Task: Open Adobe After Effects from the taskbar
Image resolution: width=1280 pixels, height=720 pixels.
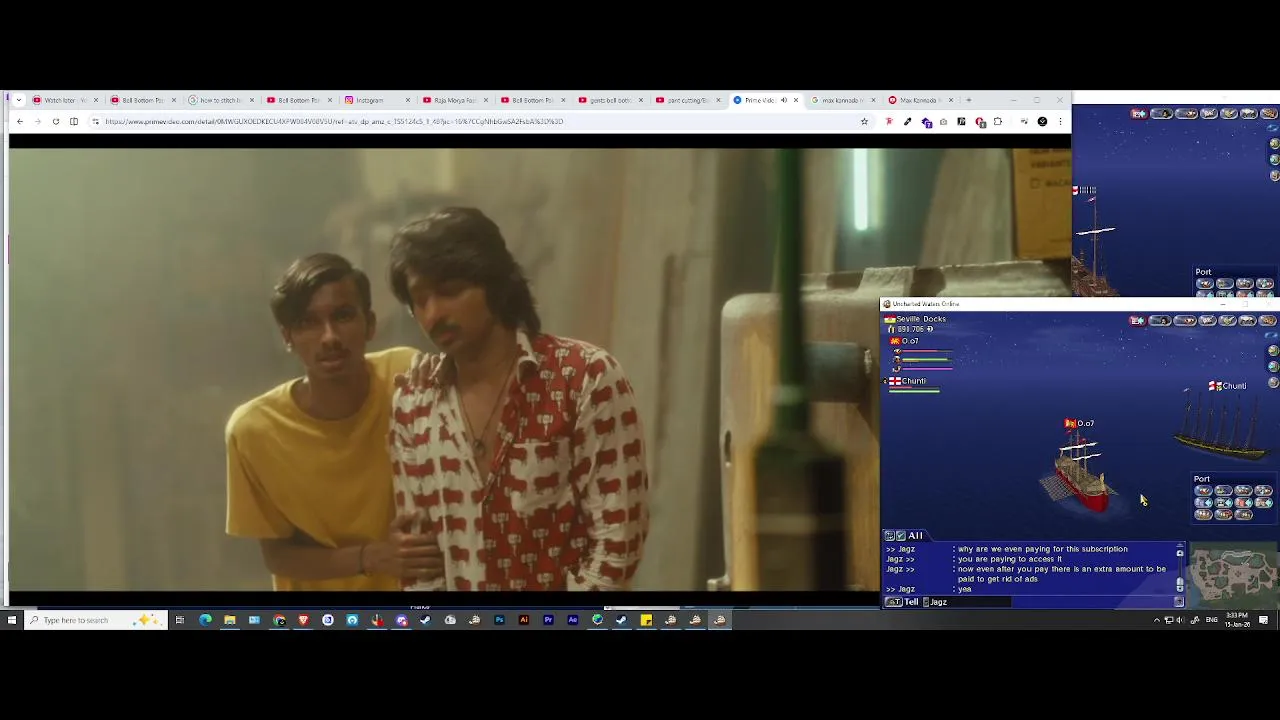Action: tap(573, 620)
